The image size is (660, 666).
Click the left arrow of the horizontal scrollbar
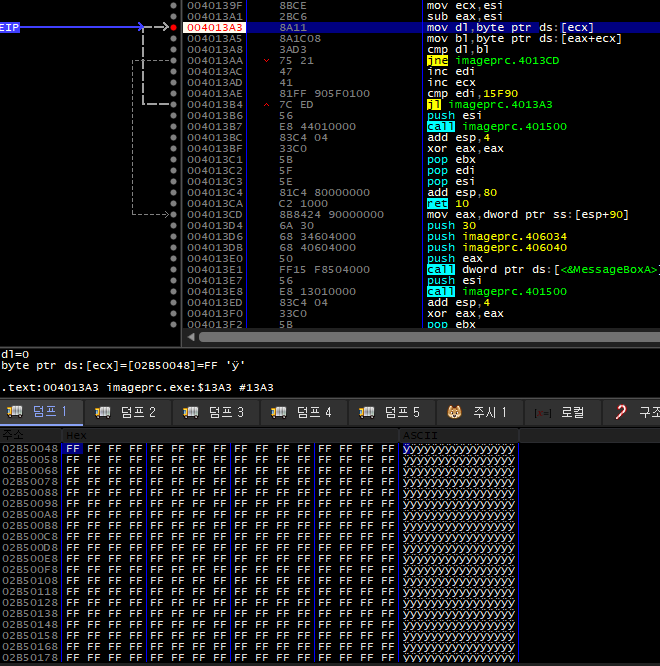(x=191, y=337)
